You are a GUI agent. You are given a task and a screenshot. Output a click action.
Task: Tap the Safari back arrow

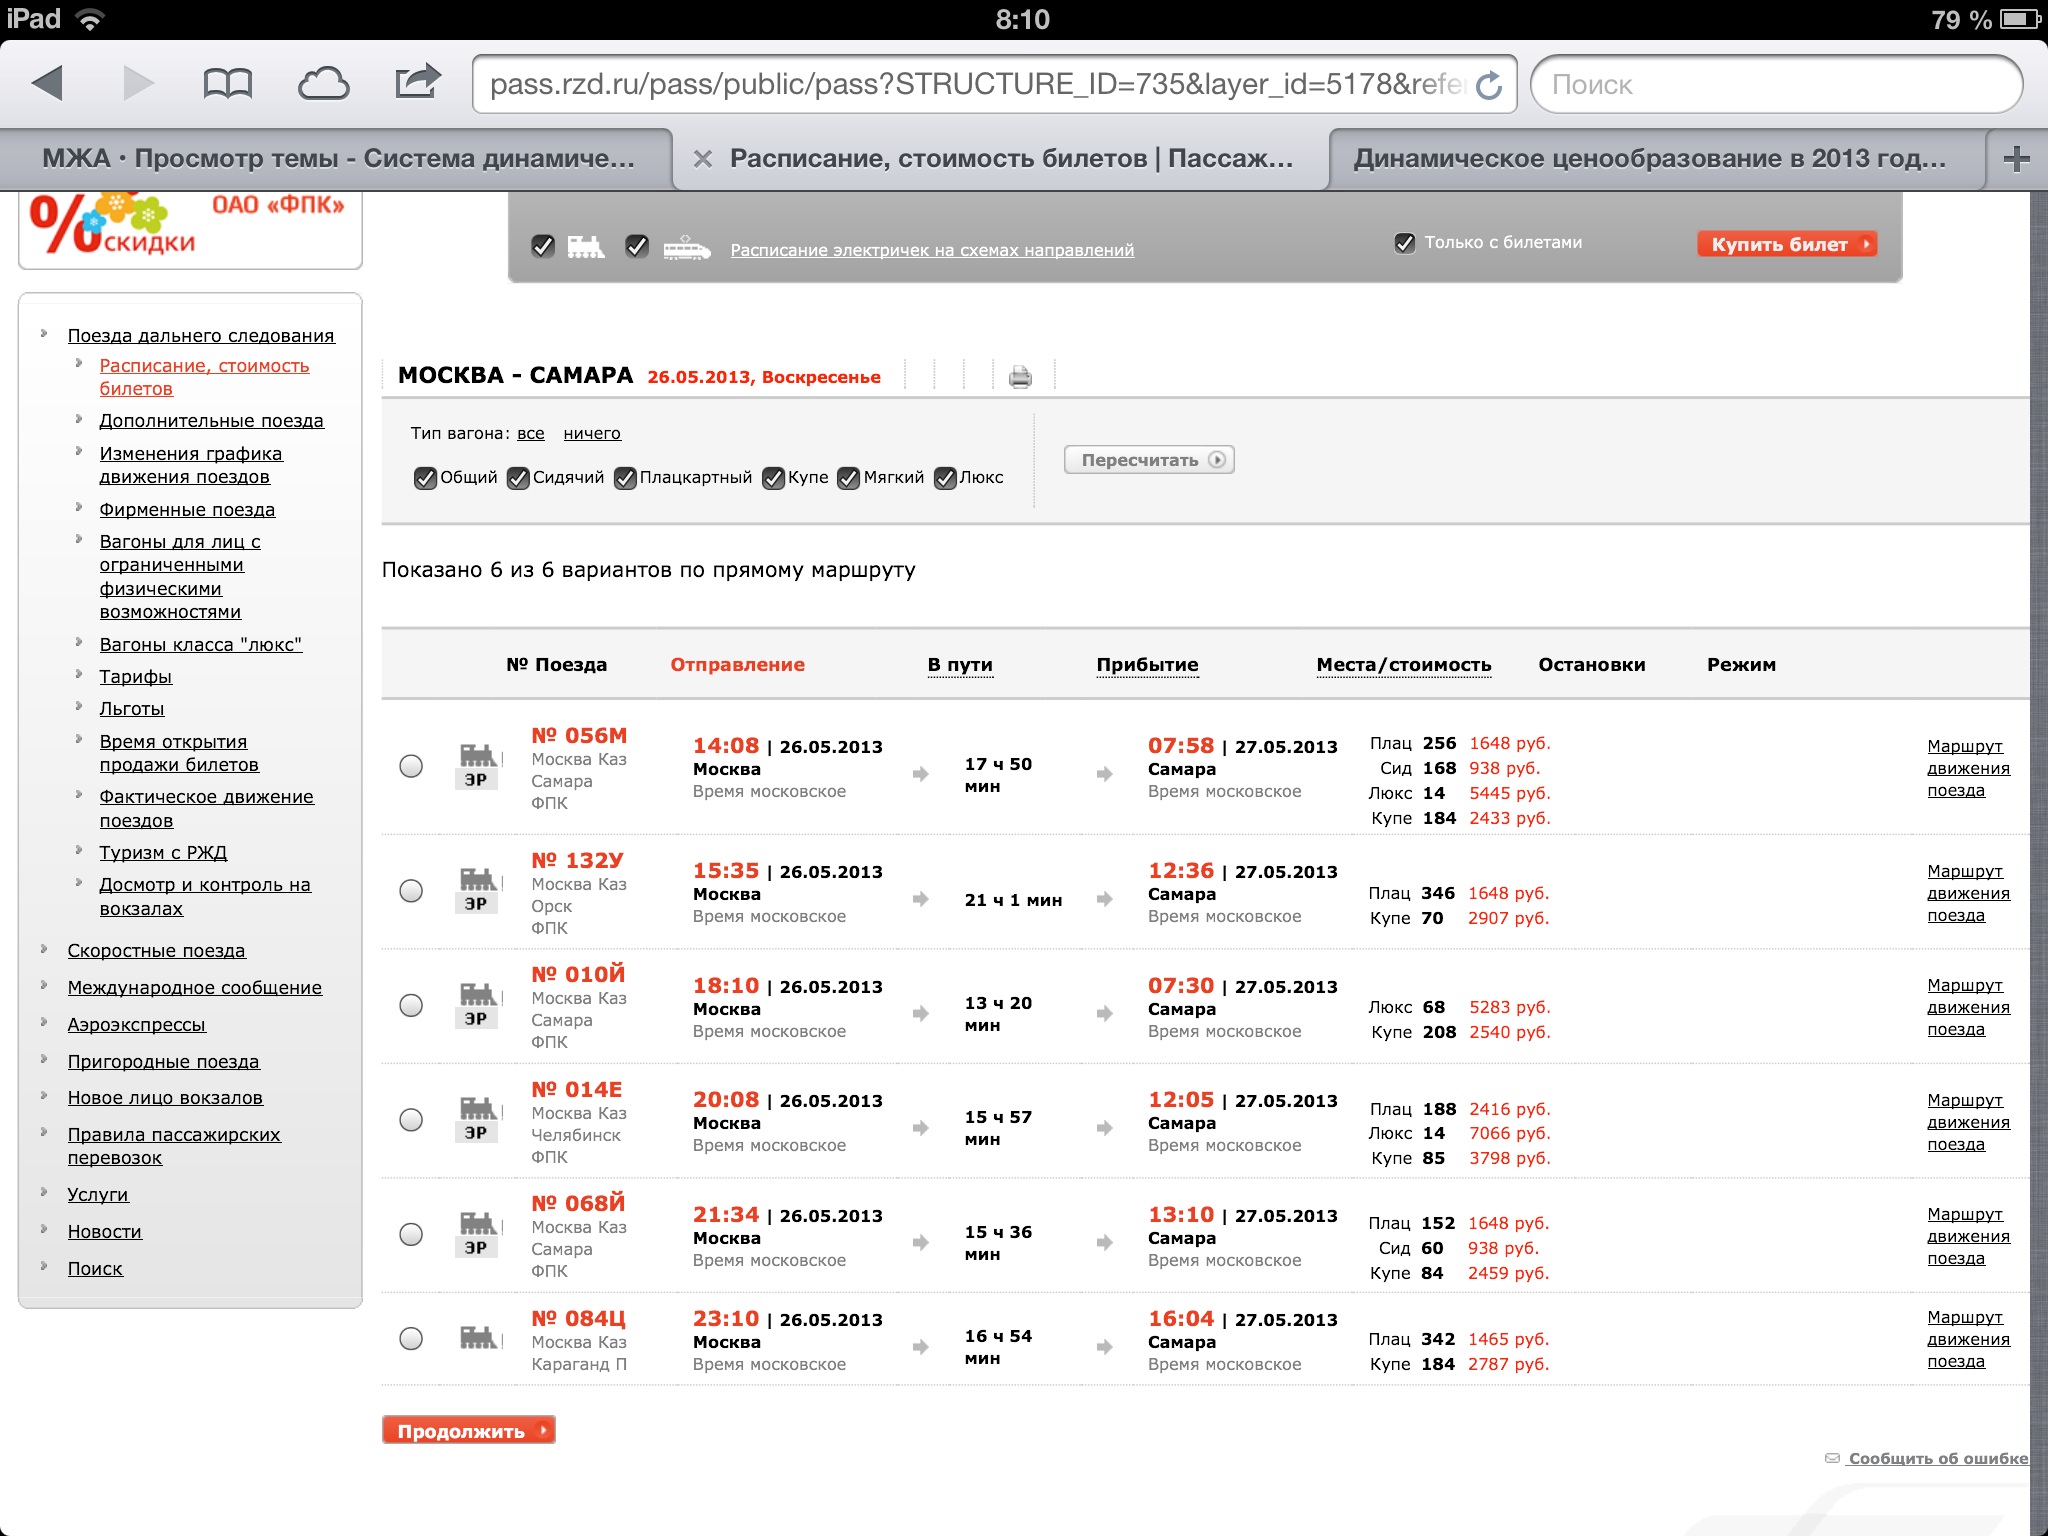pos(48,84)
